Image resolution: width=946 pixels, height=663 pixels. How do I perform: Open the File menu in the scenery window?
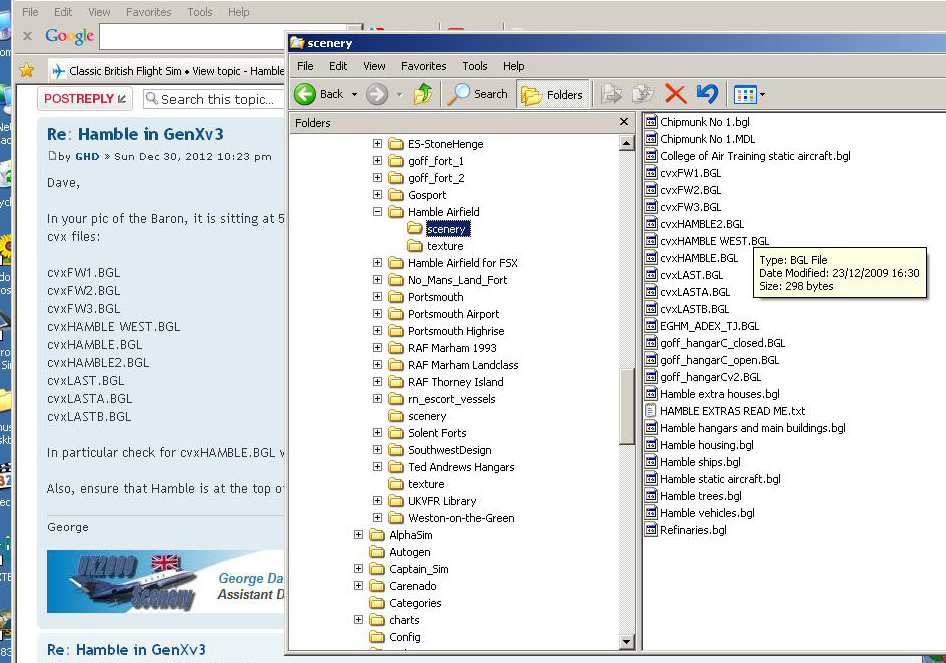[305, 66]
